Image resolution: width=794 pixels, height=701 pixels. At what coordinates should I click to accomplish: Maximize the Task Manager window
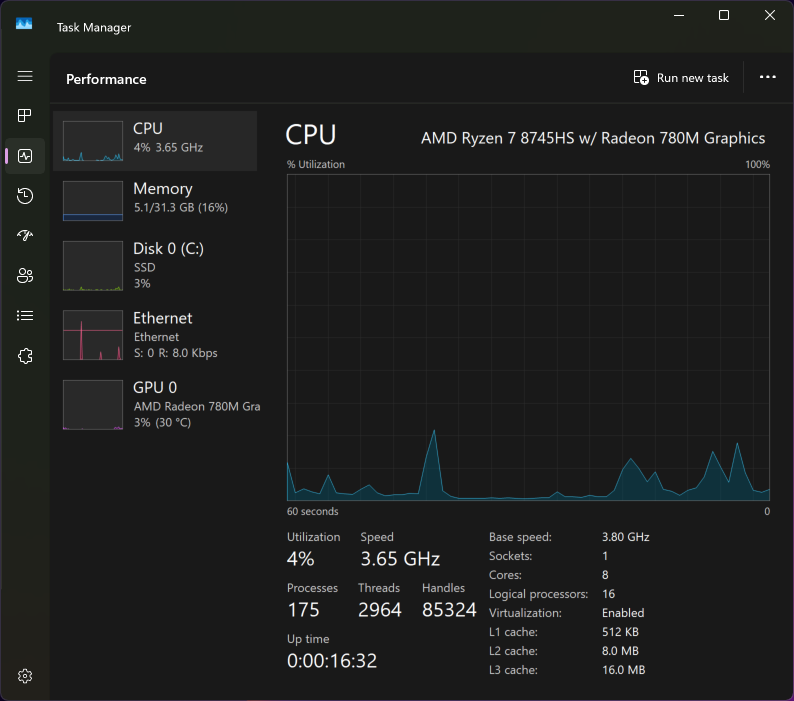coord(724,15)
